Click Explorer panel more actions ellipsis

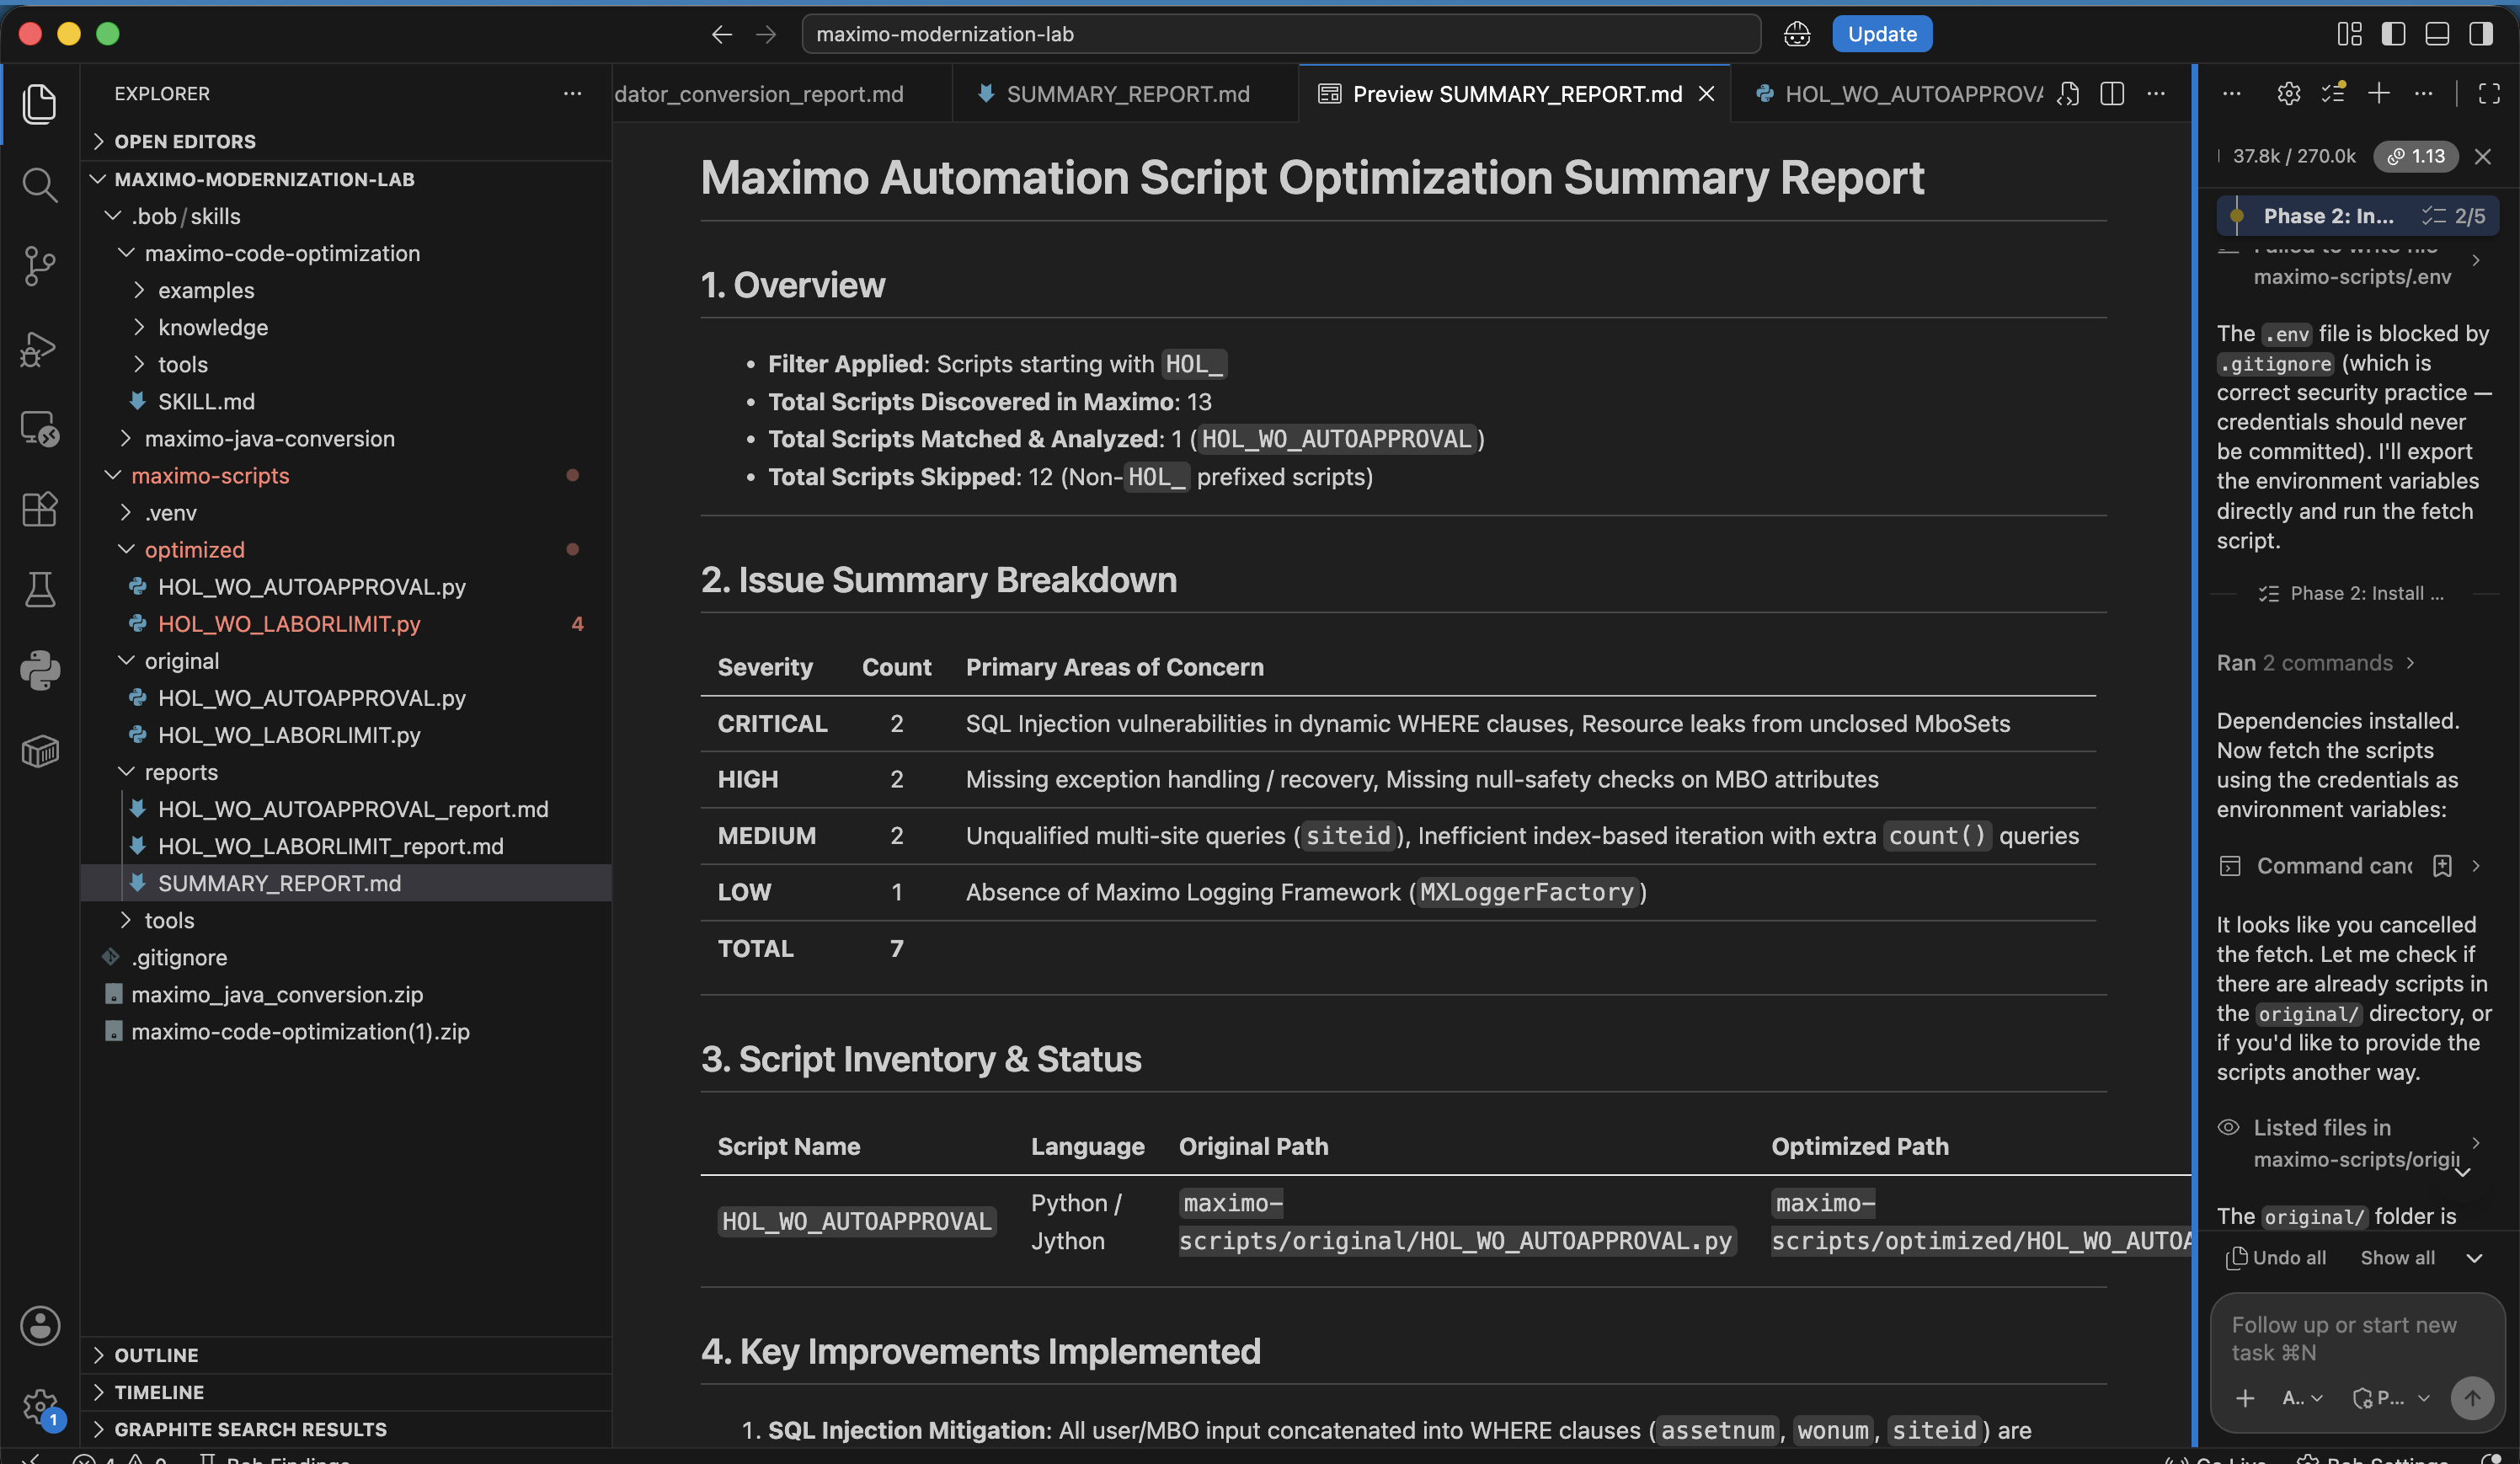pos(572,93)
